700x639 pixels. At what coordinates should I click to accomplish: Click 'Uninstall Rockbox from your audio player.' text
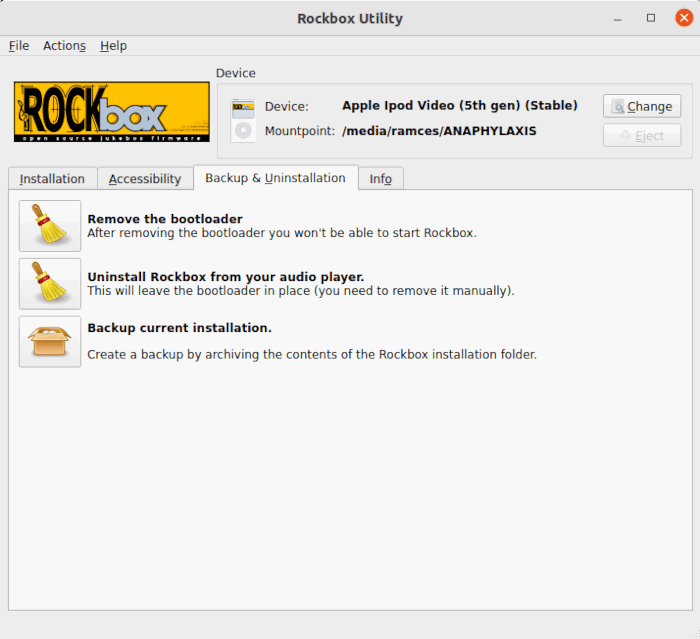pos(226,277)
